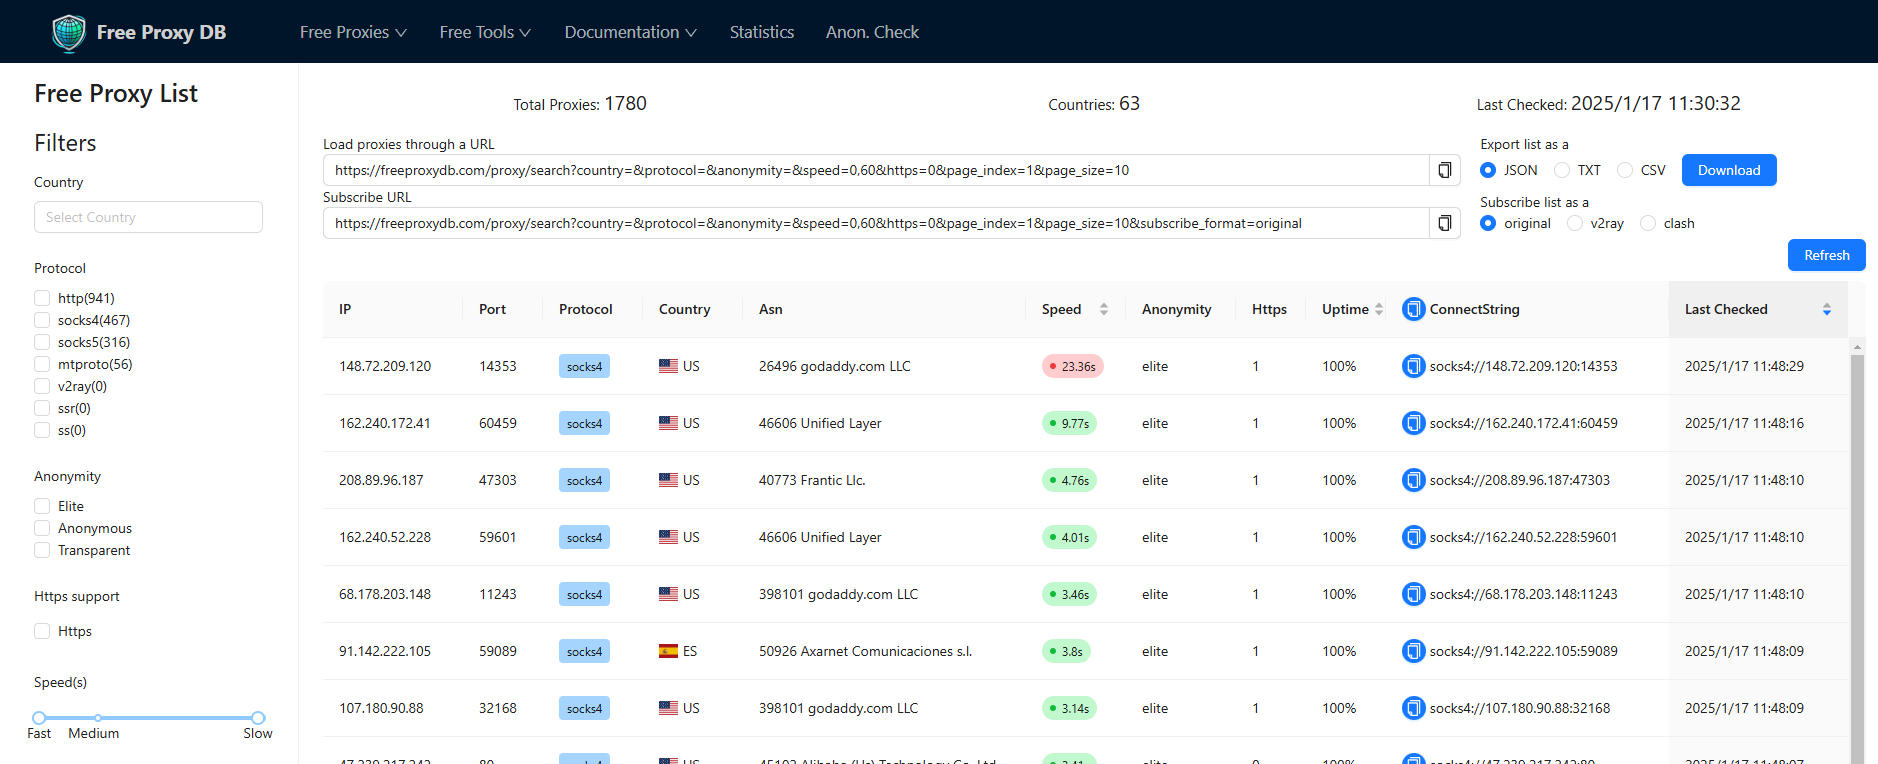Choose v2ray subscribe format
1878x764 pixels.
pyautogui.click(x=1575, y=223)
